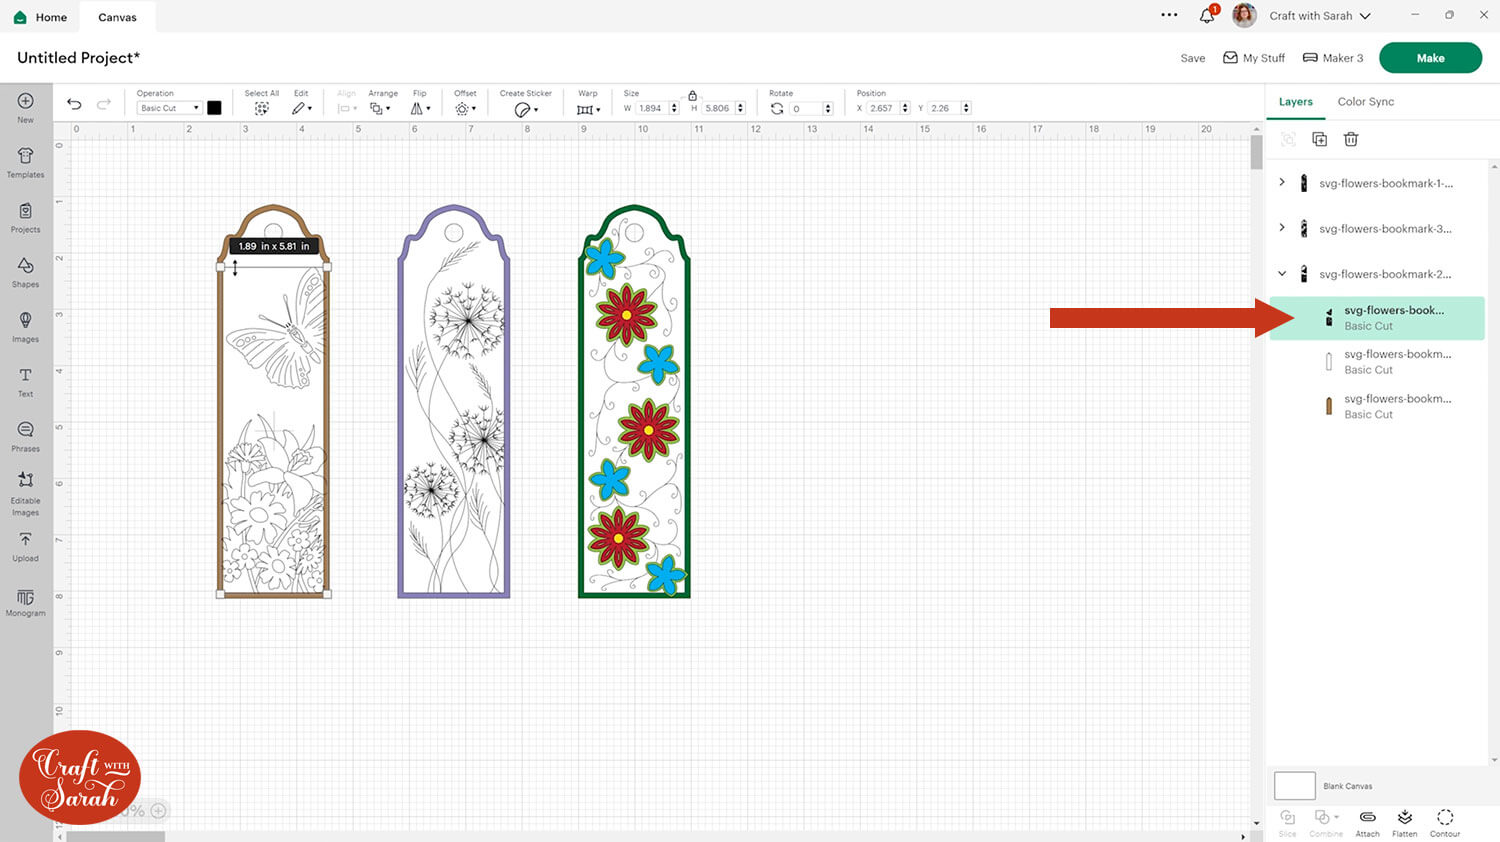The height and width of the screenshot is (842, 1500).
Task: Undo the last action
Action: click(74, 104)
